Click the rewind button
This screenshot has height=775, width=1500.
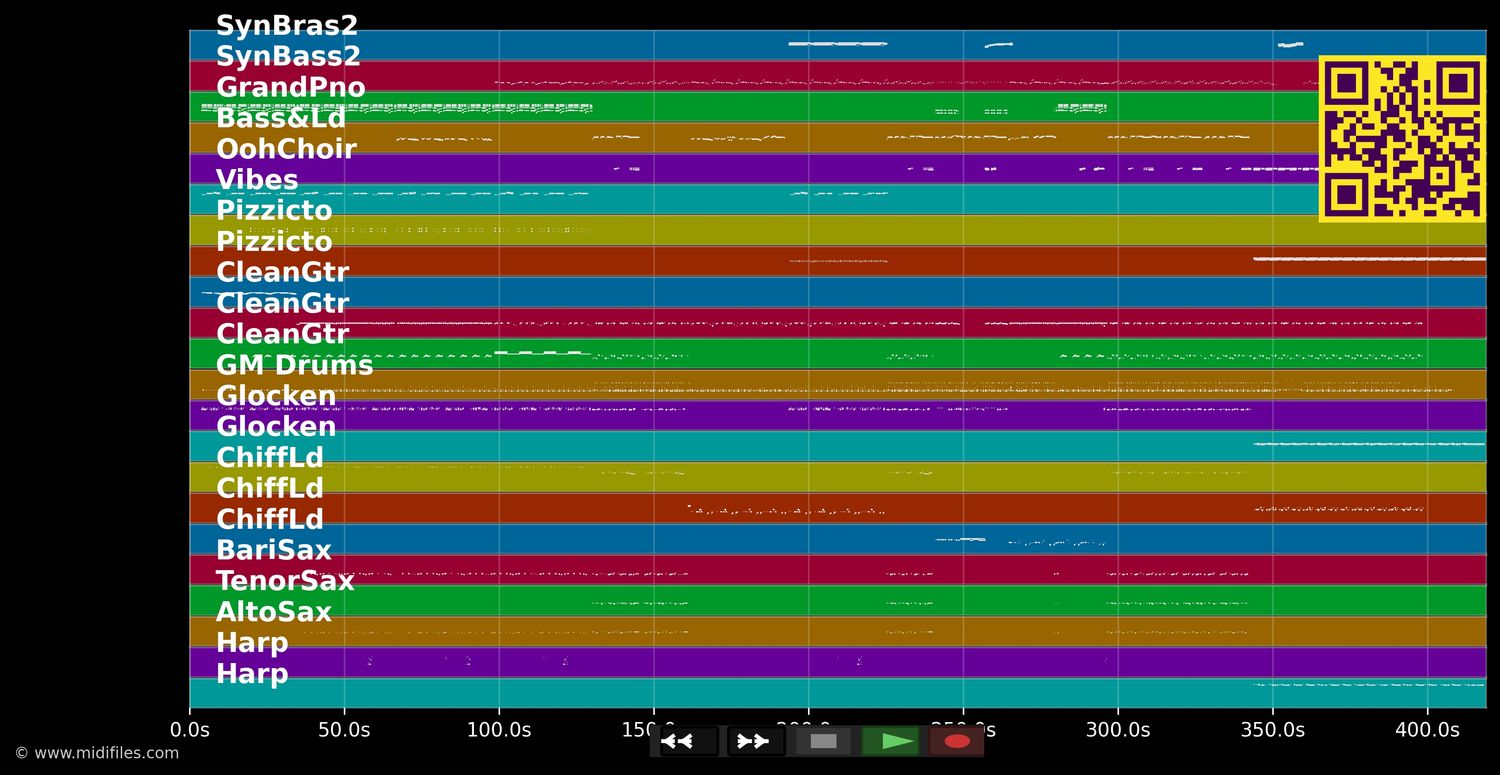[677, 741]
